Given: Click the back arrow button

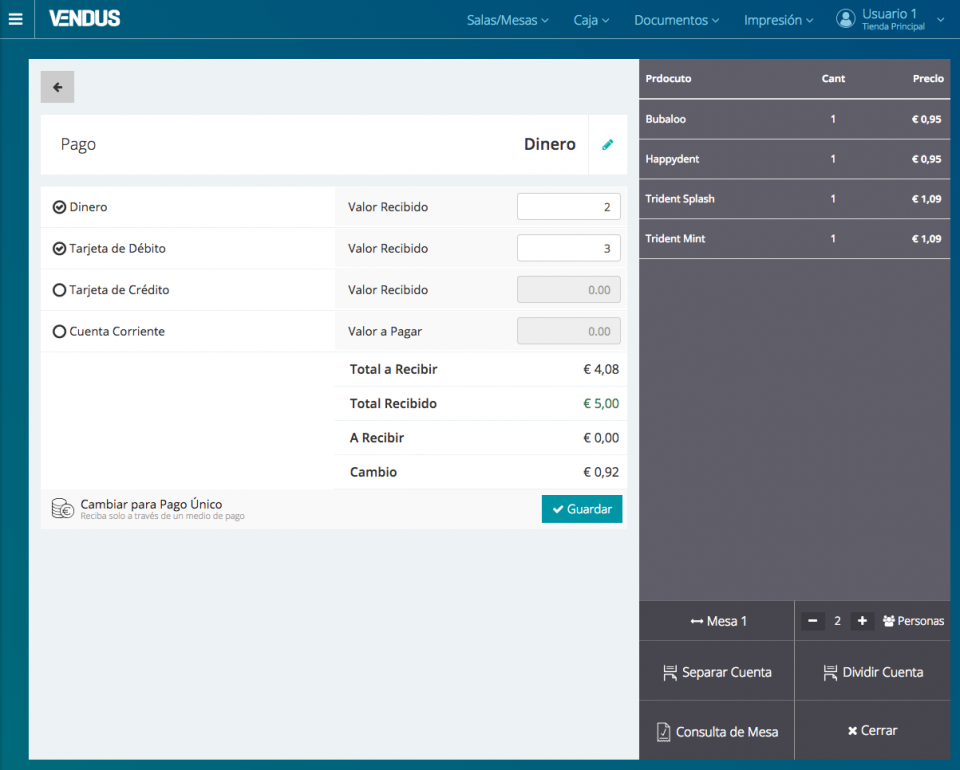Looking at the screenshot, I should coord(57,87).
